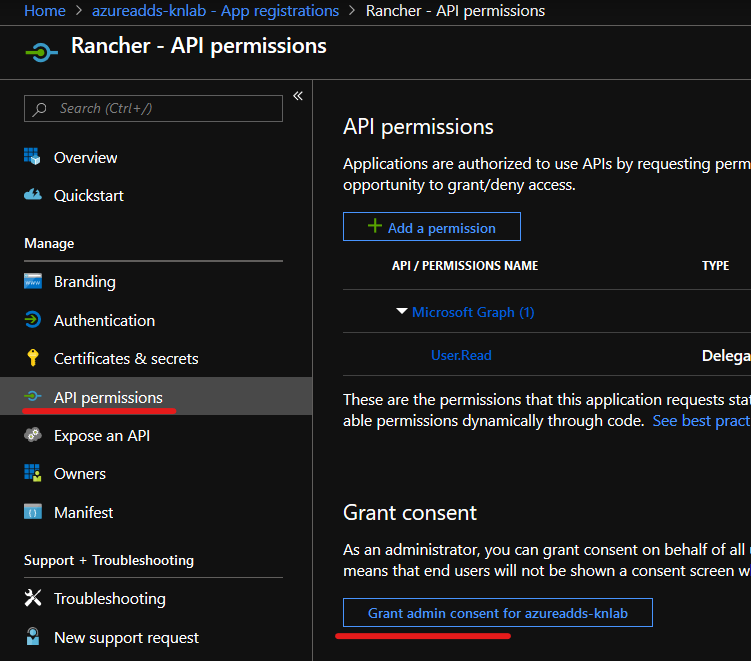Open the Owners page
Viewport: 751px width, 661px height.
(80, 473)
